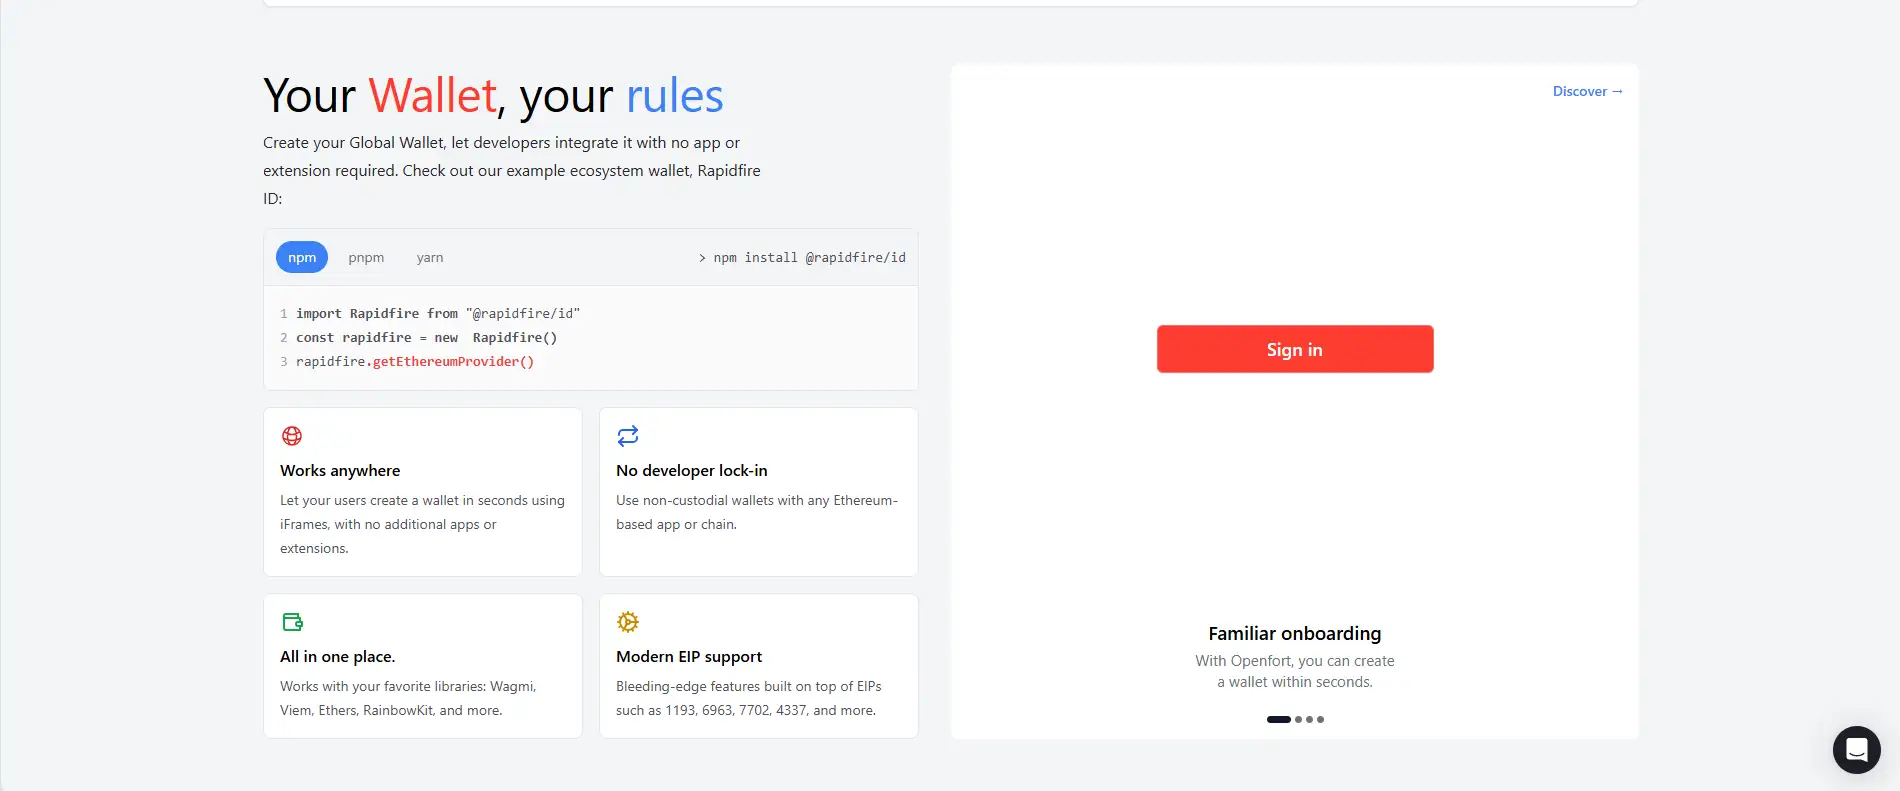Click the Familiar onboarding slide heading
1900x791 pixels.
coord(1294,634)
